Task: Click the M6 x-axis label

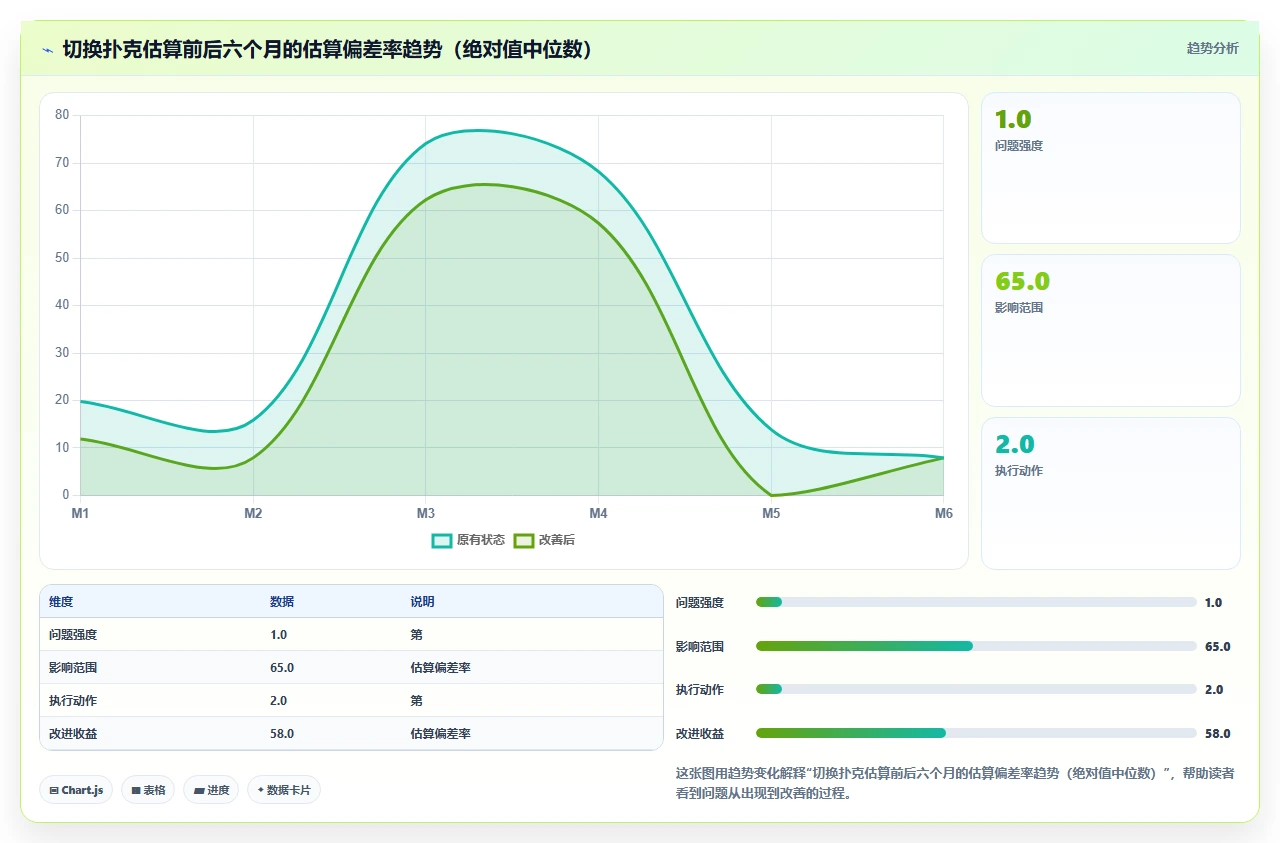Action: point(944,513)
